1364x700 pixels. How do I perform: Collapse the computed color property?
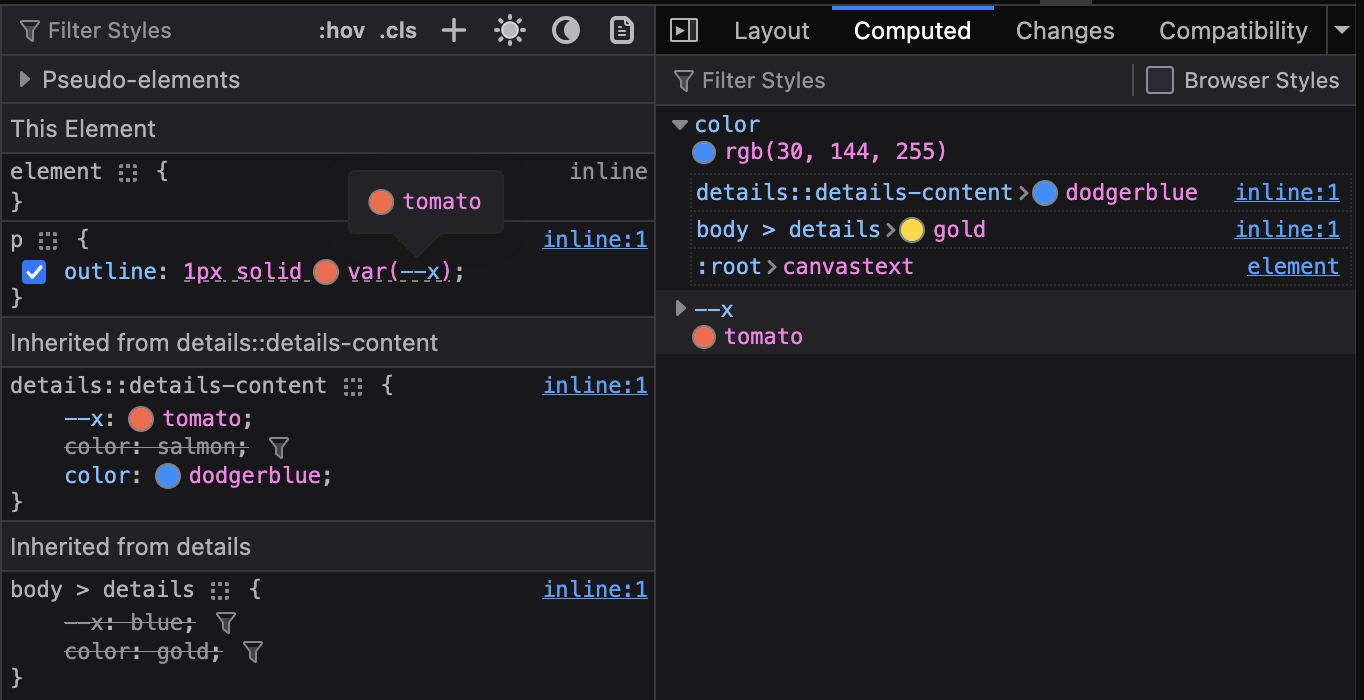click(680, 125)
